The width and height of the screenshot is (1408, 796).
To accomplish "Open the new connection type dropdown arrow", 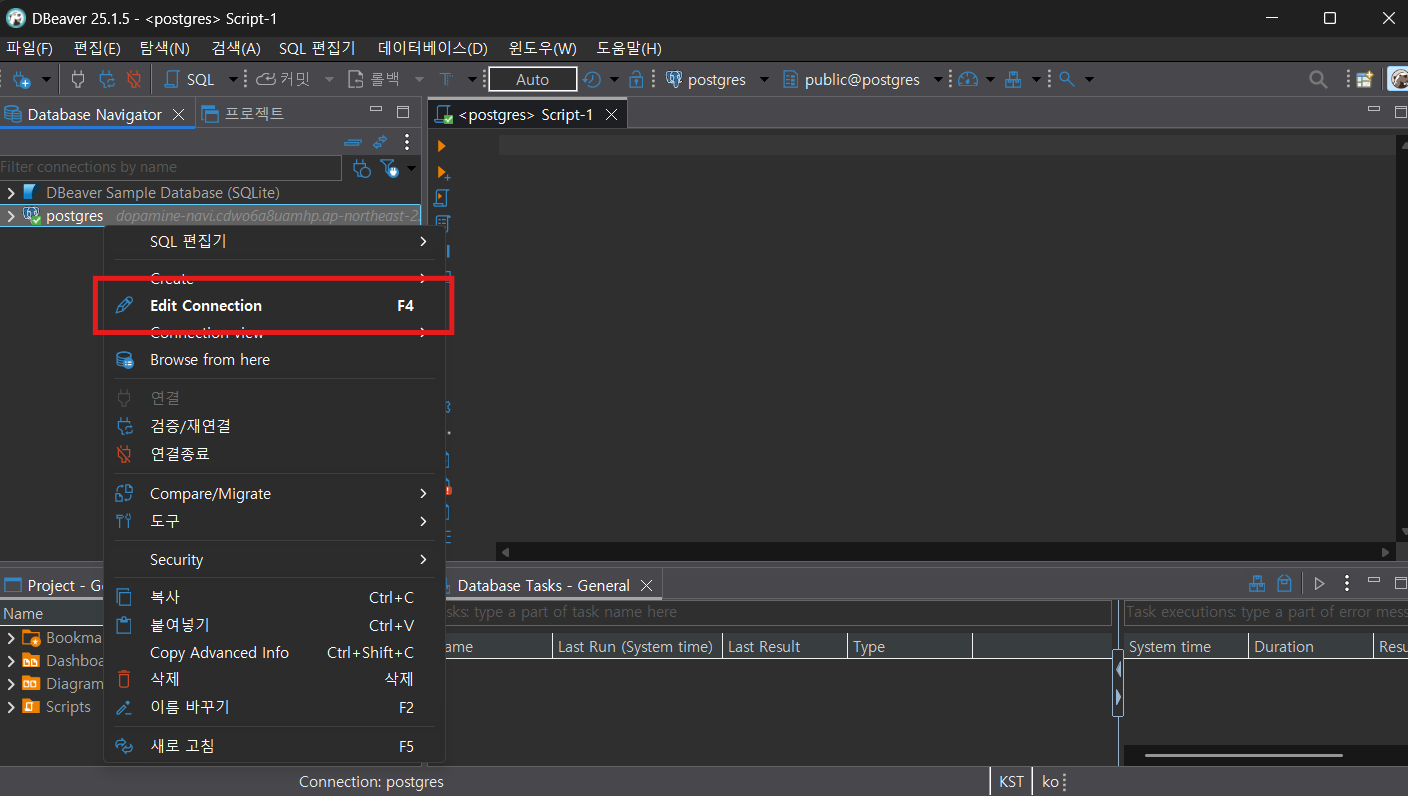I will 46,79.
